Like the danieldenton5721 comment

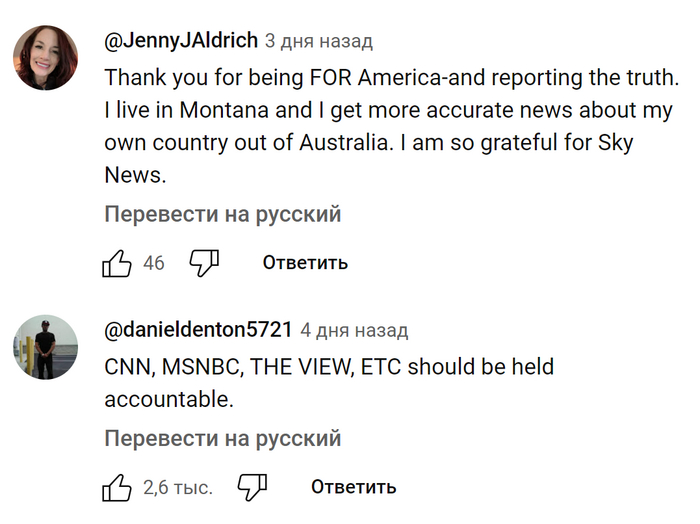(x=118, y=488)
